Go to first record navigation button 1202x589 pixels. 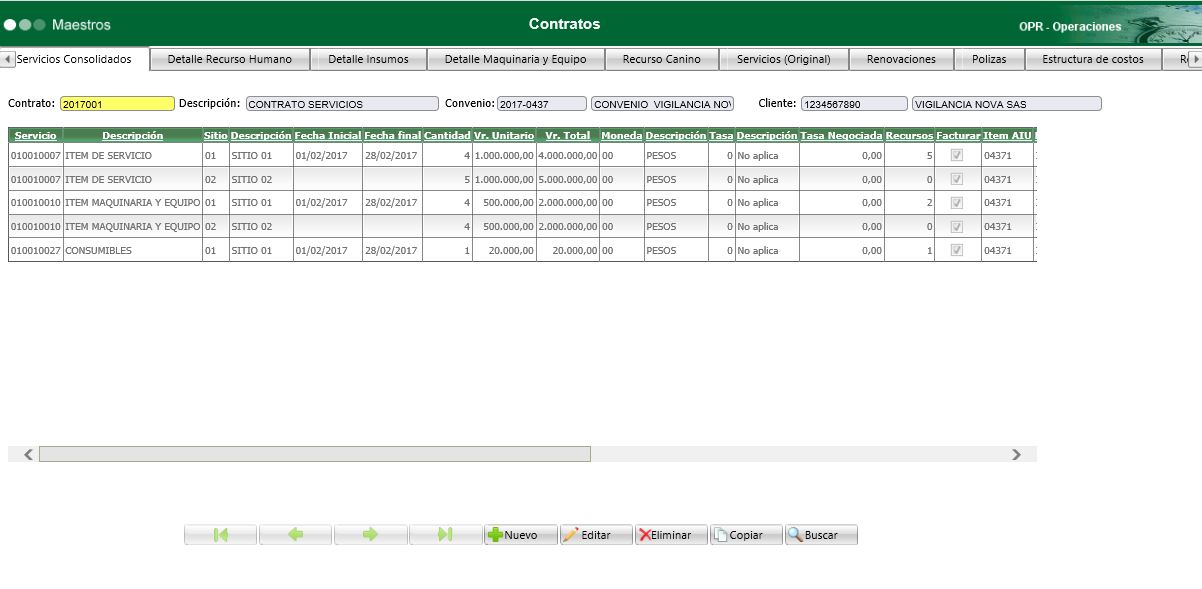click(x=221, y=535)
